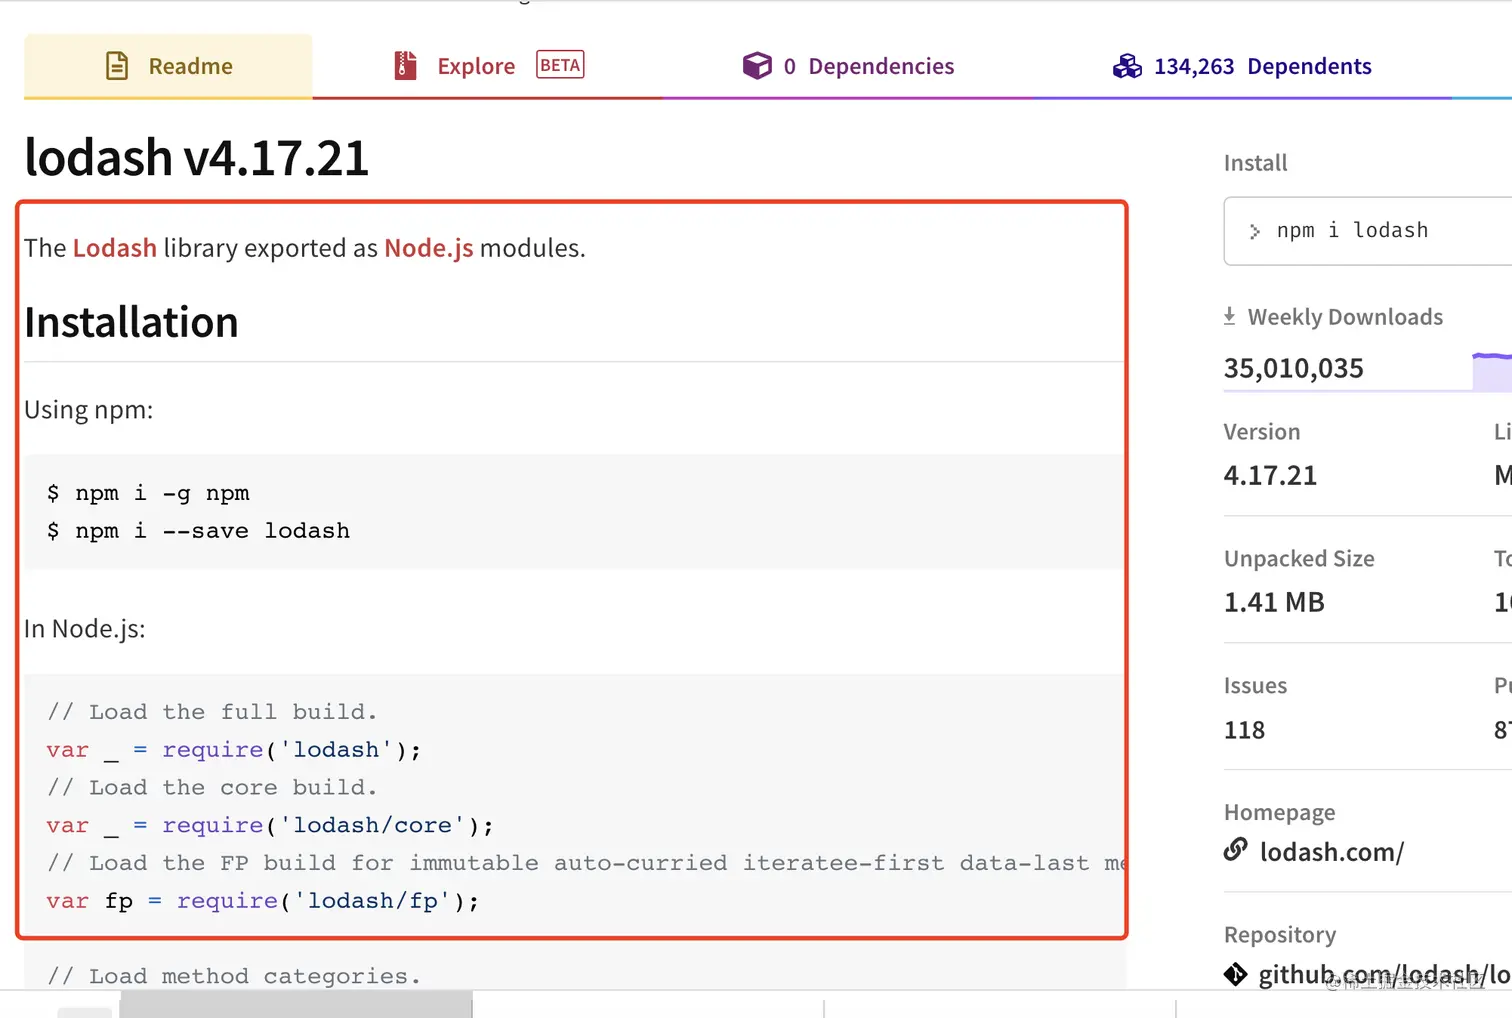
Task: Click the Readme document icon
Action: (x=117, y=66)
